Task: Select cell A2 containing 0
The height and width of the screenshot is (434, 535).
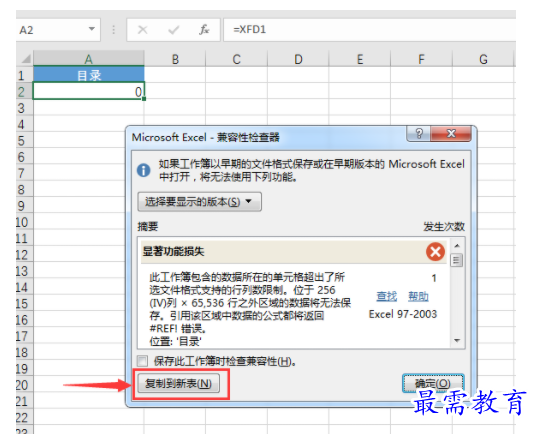Action: click(x=89, y=91)
